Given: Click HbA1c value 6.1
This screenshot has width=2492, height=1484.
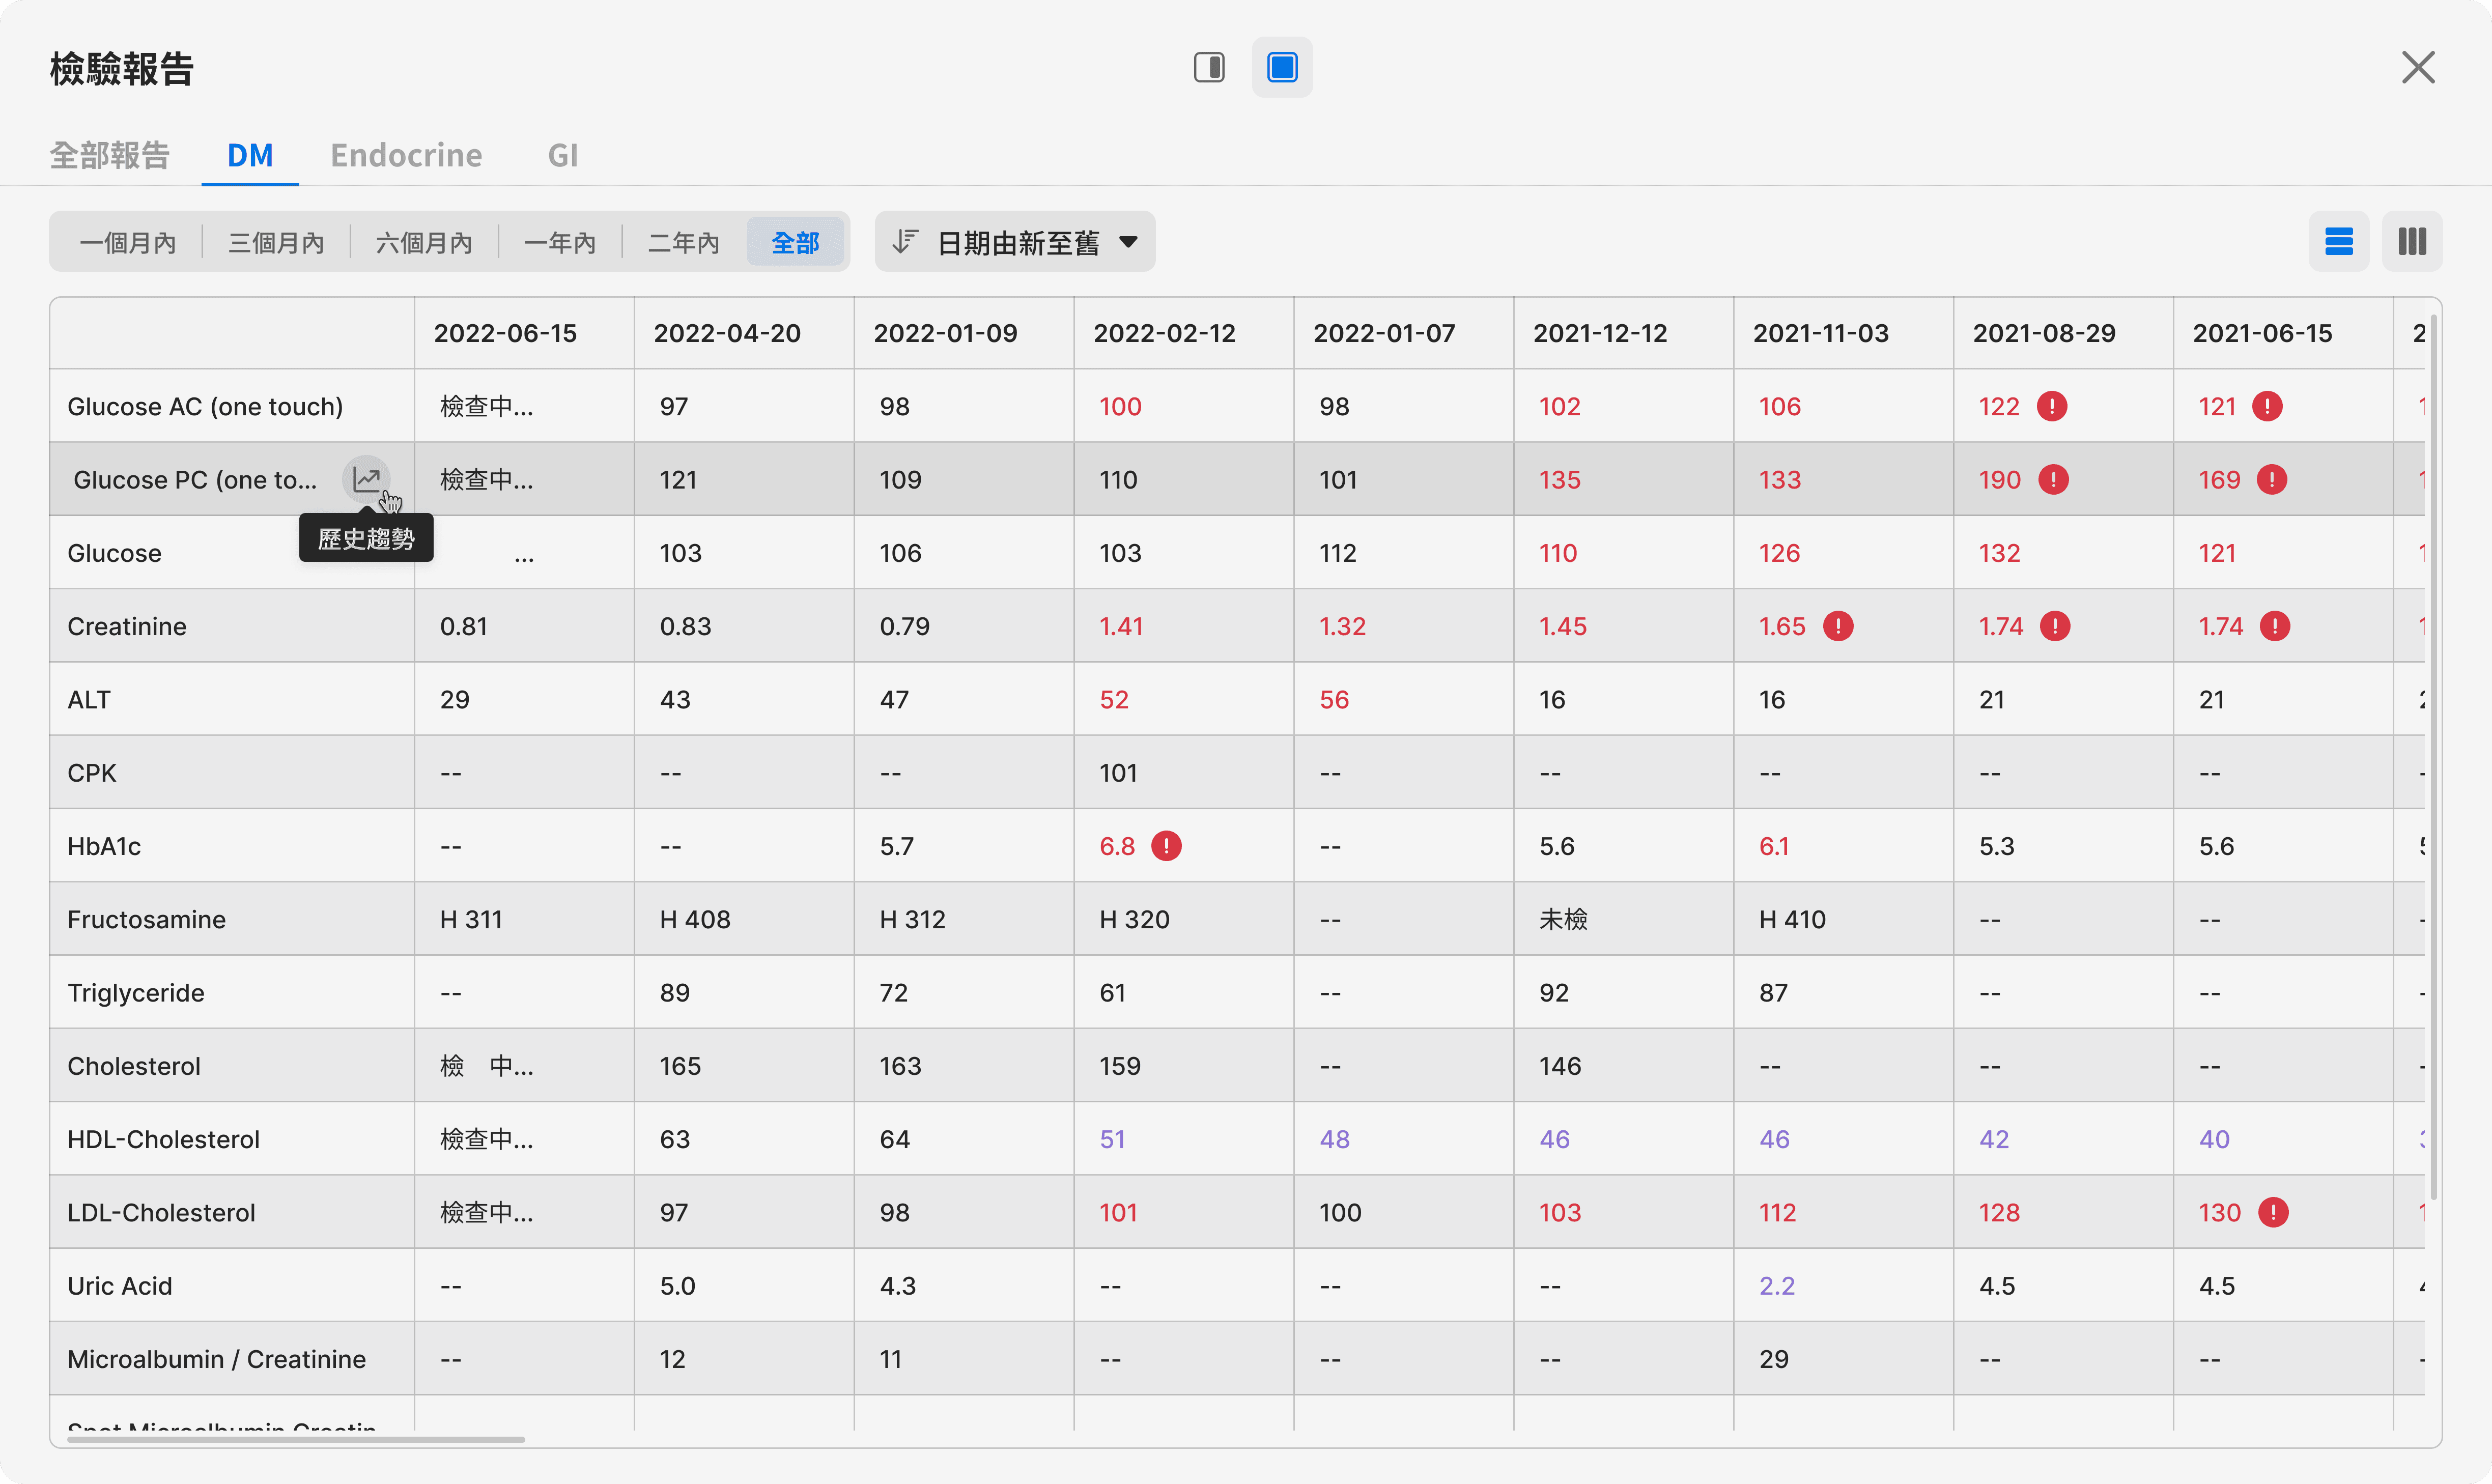Looking at the screenshot, I should (x=1774, y=846).
